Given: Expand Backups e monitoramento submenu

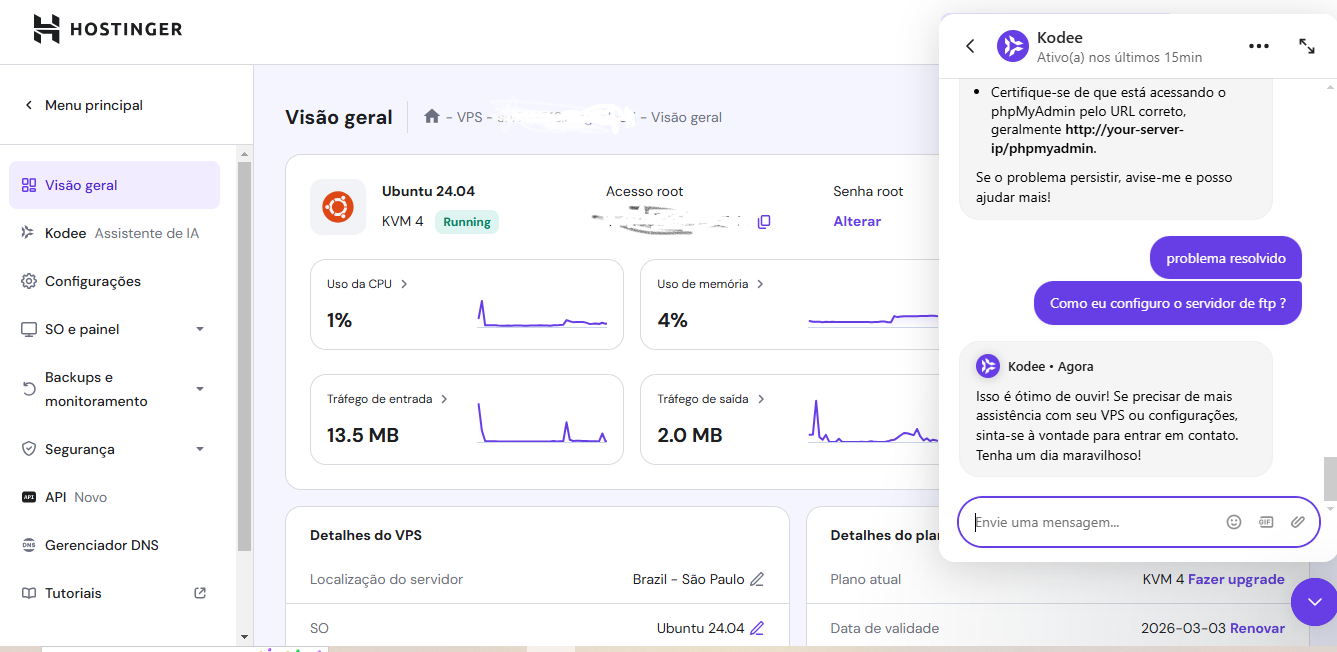Looking at the screenshot, I should 200,389.
